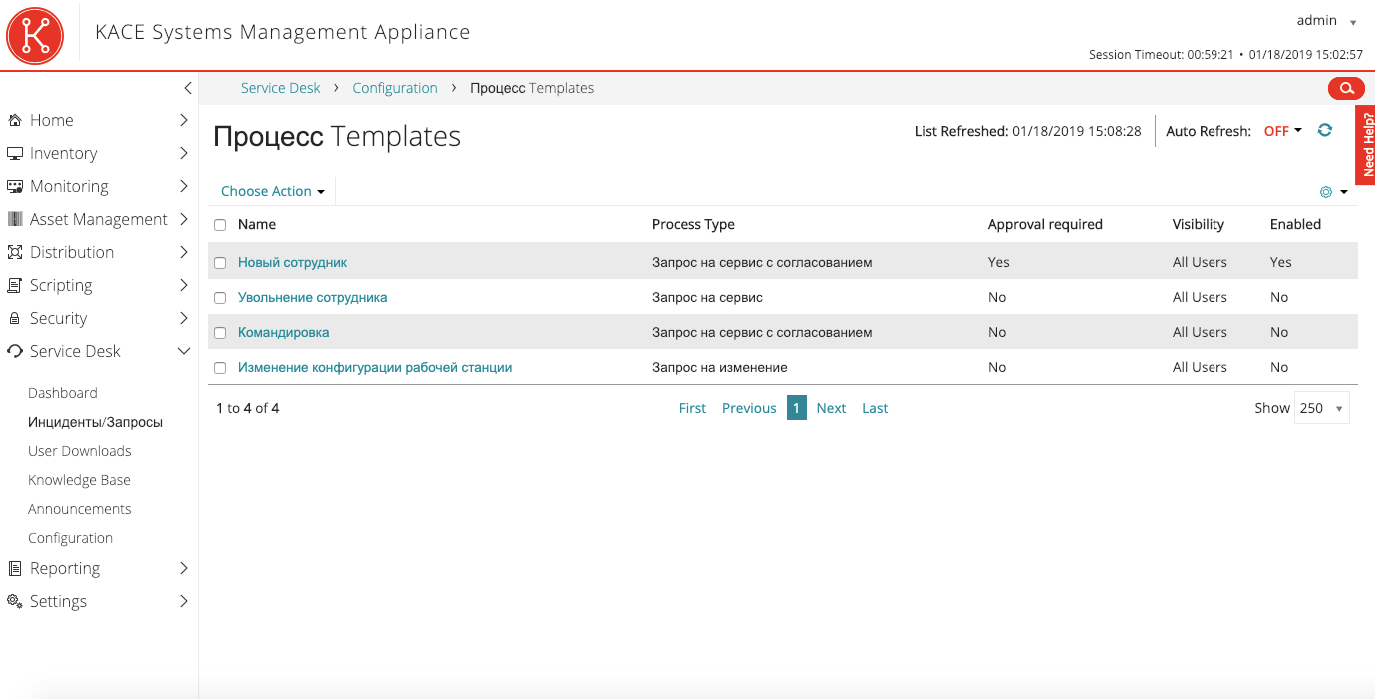Click the Security lock icon

[x=15, y=318]
